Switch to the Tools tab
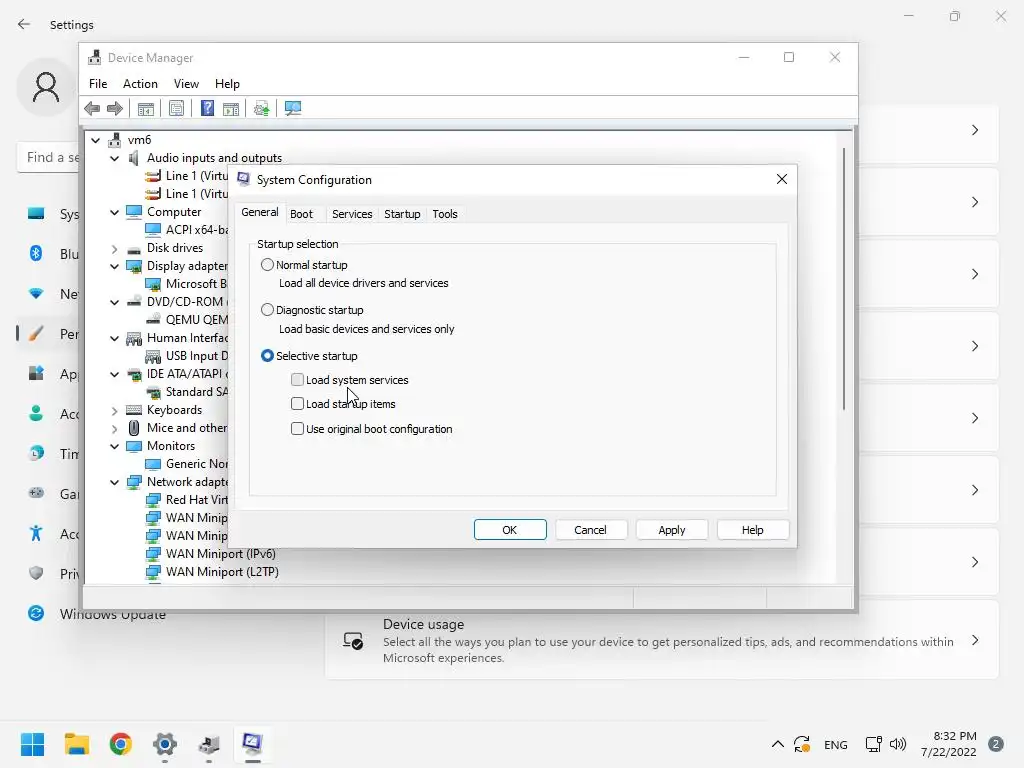Screen dimensions: 1024x768 tap(445, 214)
